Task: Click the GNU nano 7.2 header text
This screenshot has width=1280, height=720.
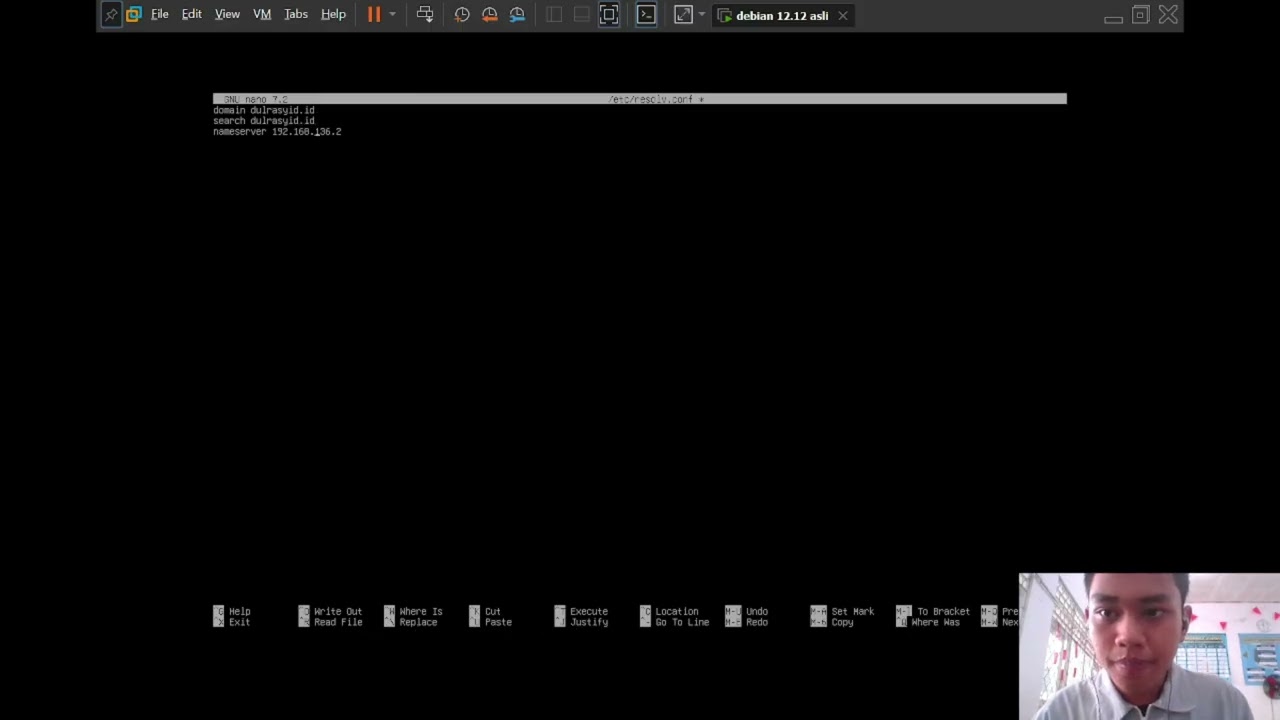Action: pyautogui.click(x=256, y=99)
